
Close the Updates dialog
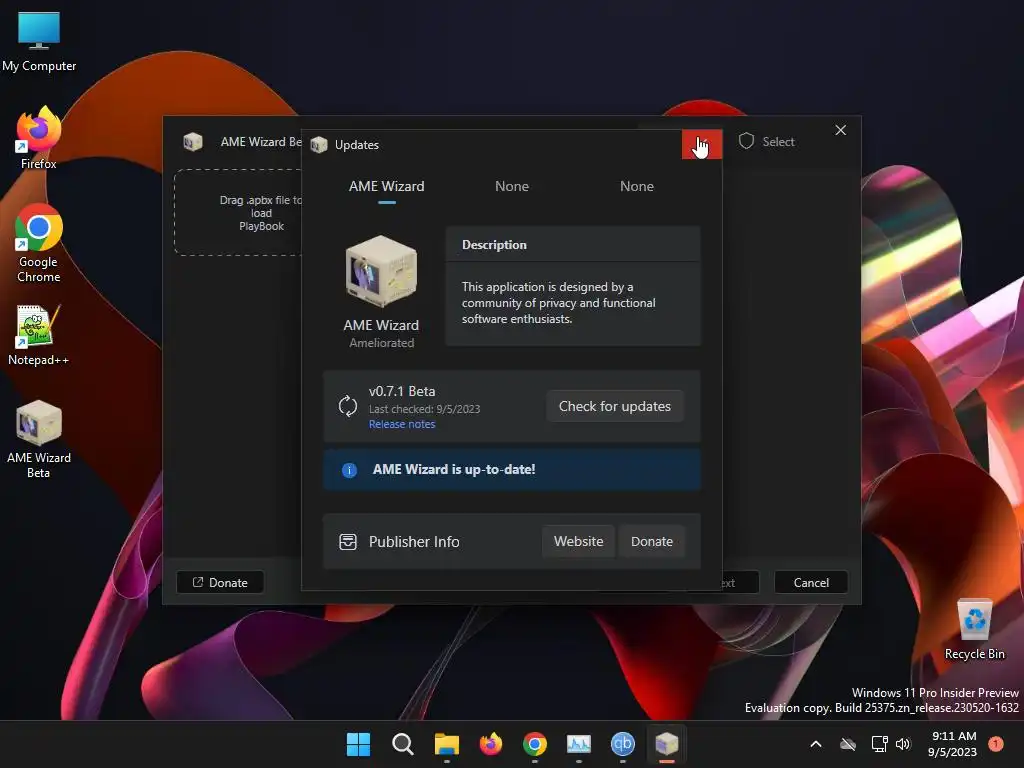(702, 144)
